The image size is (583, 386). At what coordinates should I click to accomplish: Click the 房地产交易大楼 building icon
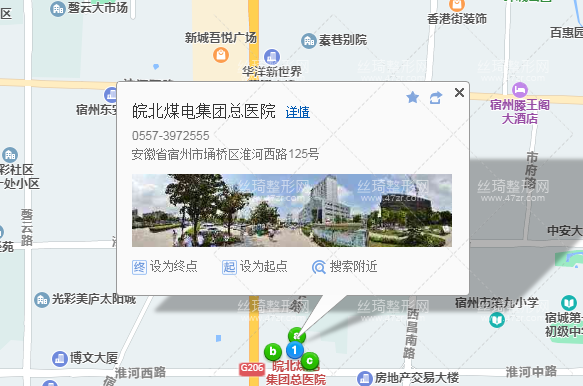tap(365, 379)
